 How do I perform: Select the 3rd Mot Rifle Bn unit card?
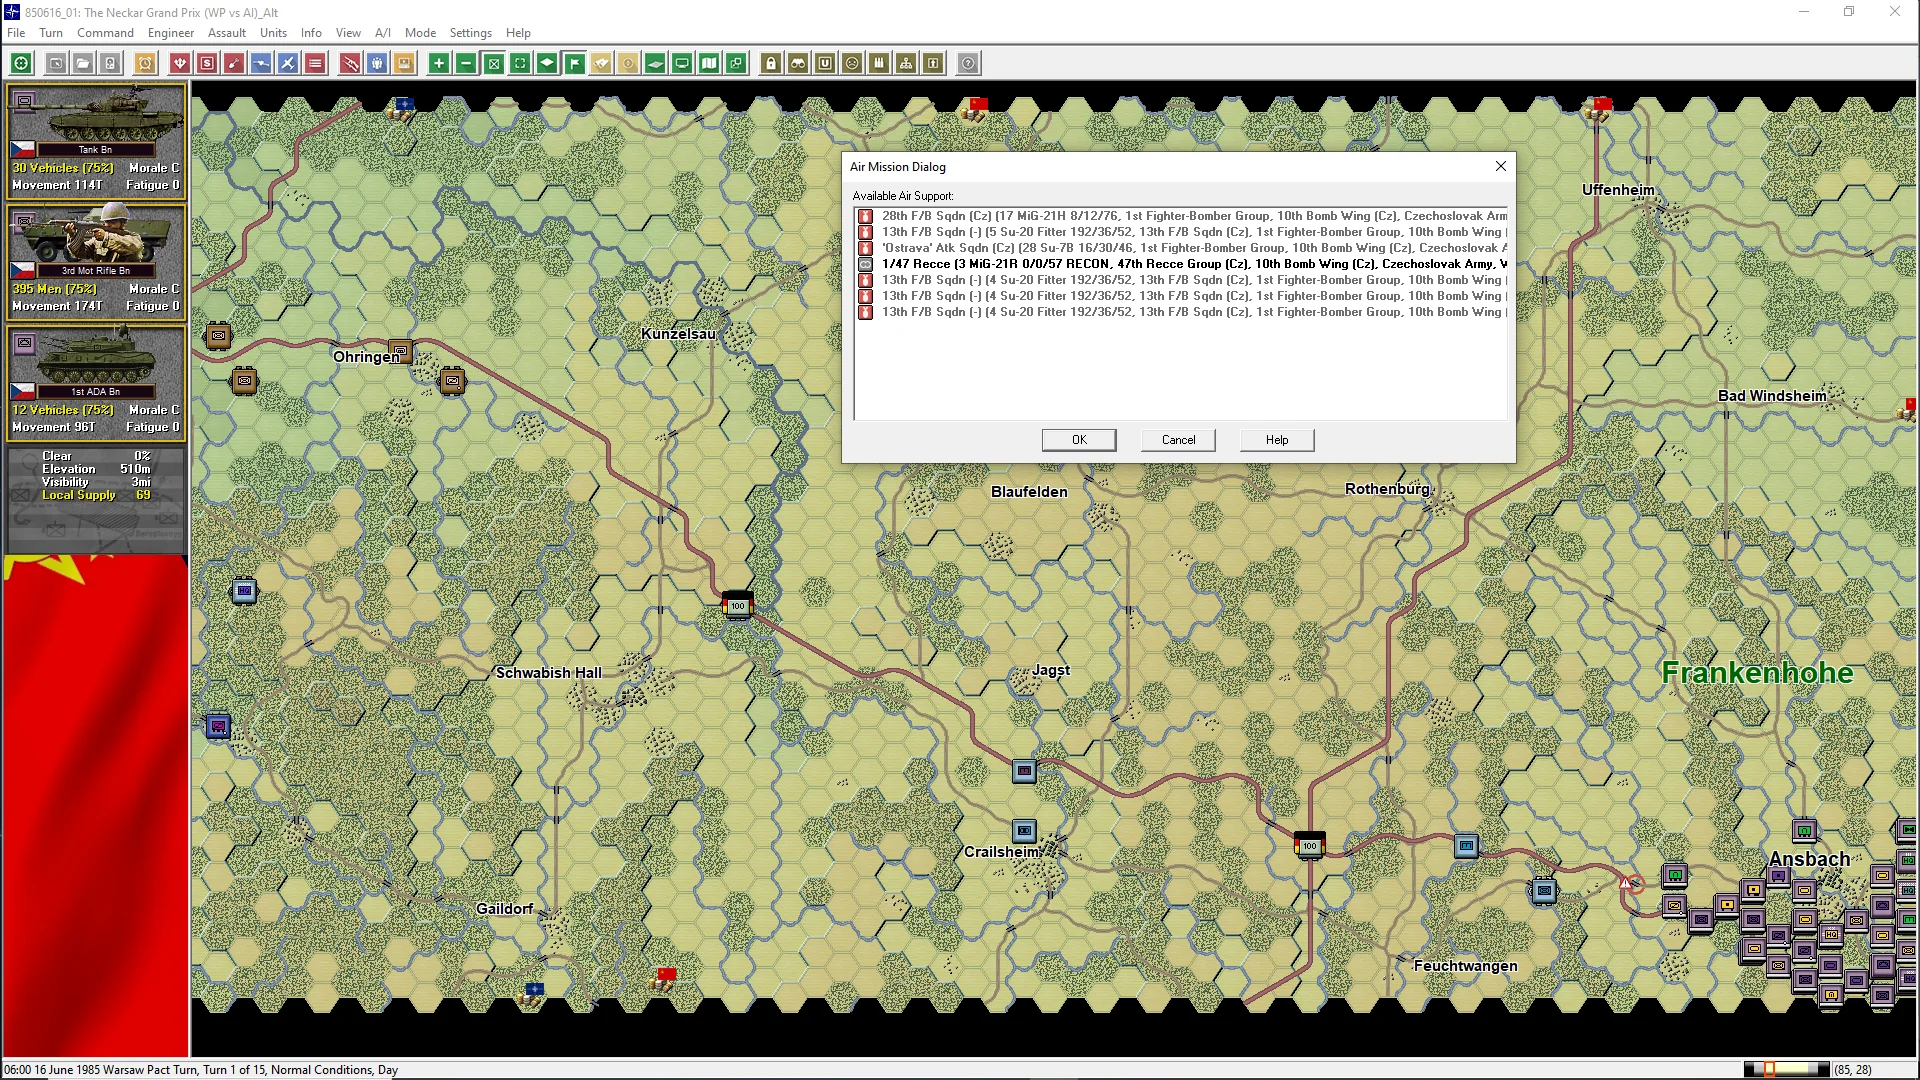point(96,262)
